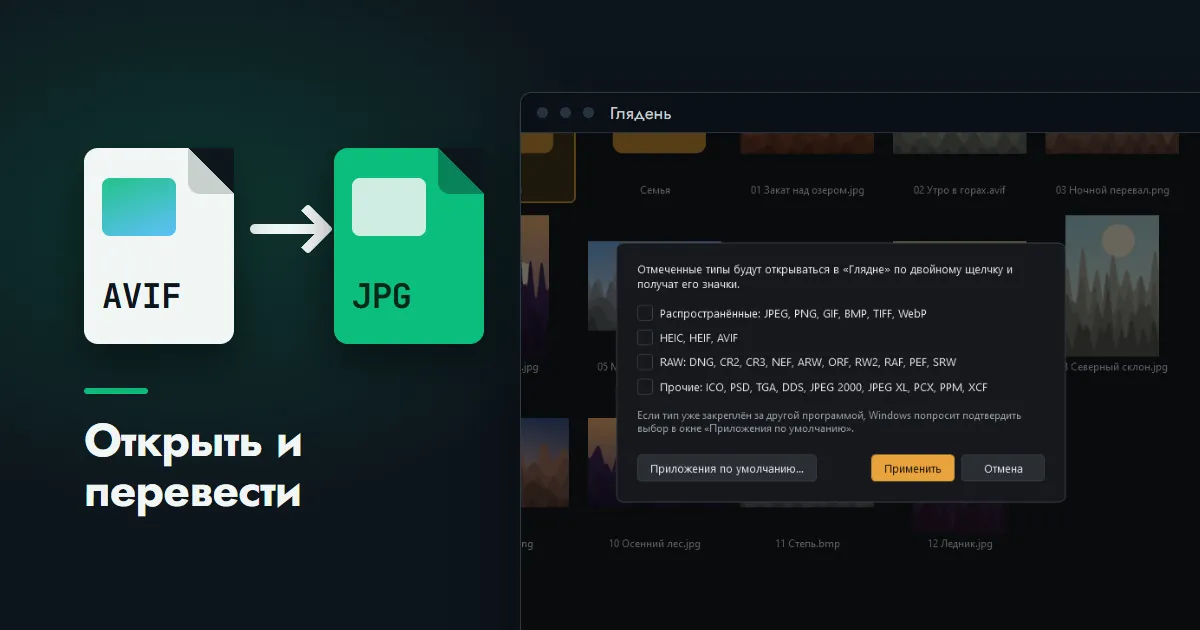Click the Северный склон.jpg file name
This screenshot has width=1200, height=630.
coord(1116,367)
